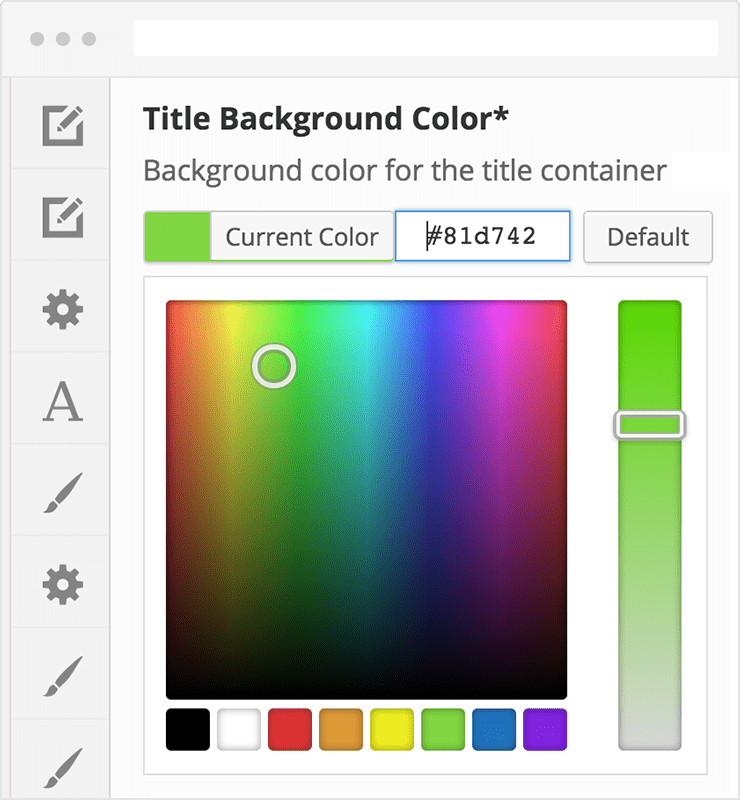740x800 pixels.
Task: Select the brush icon below the lower gear
Action: tap(63, 676)
